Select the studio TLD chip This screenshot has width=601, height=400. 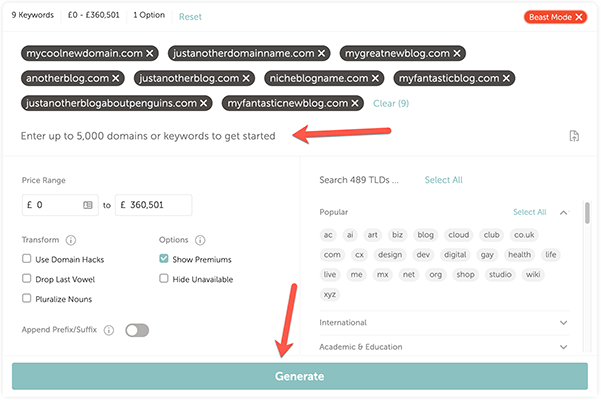point(500,275)
